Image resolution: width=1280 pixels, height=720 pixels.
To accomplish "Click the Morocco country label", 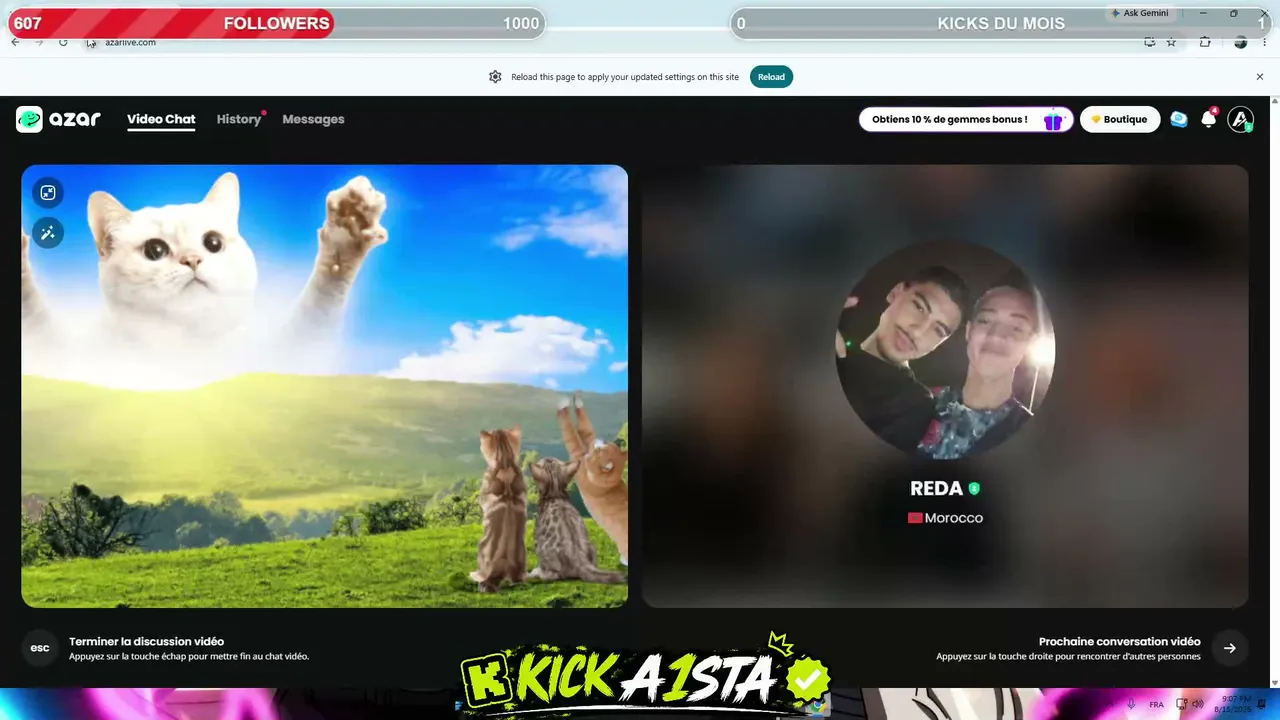I will (945, 518).
